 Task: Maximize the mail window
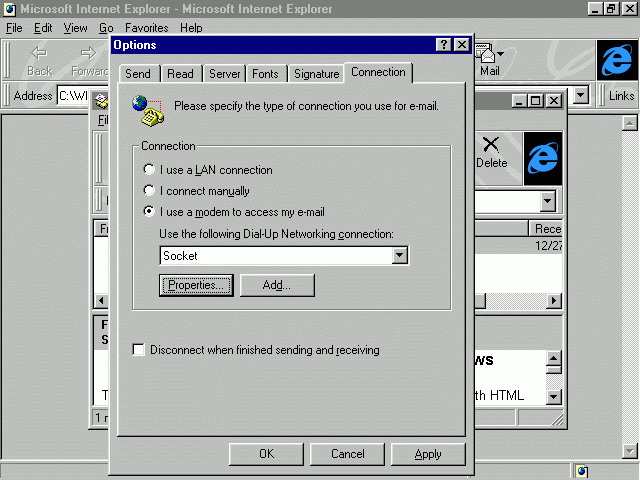[536, 100]
